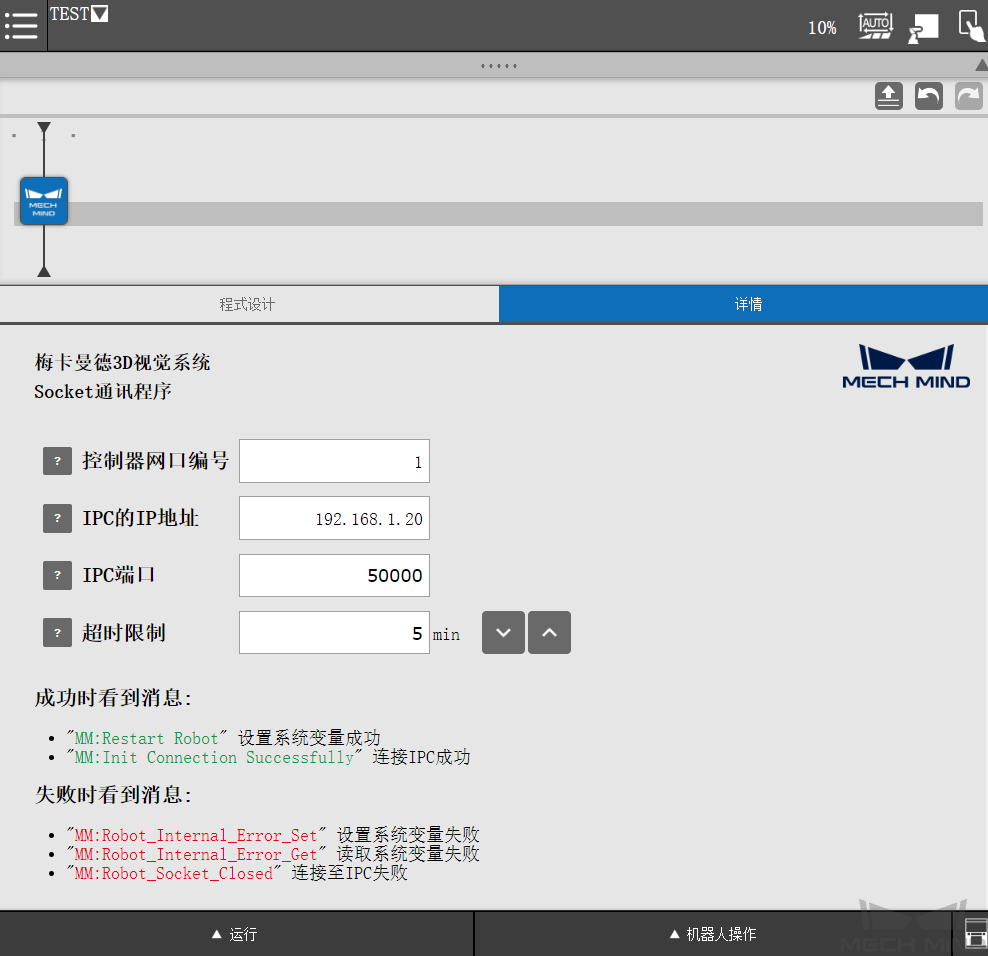The image size is (988, 956).
Task: Select the robot status icon in title bar
Action: point(921,25)
